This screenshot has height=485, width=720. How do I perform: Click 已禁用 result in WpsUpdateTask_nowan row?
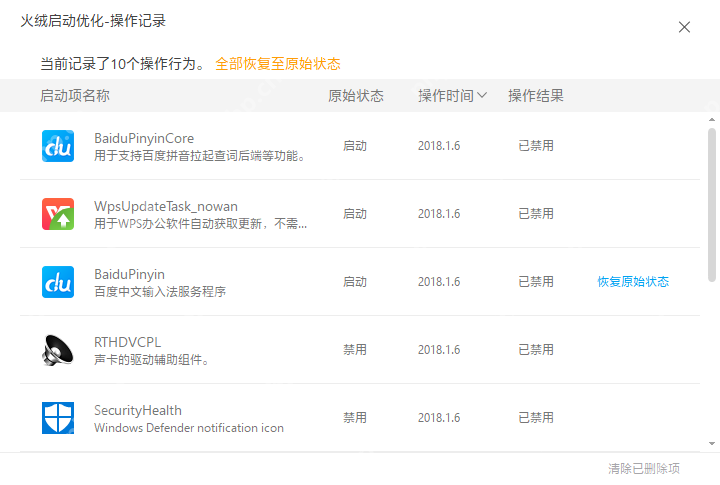536,214
